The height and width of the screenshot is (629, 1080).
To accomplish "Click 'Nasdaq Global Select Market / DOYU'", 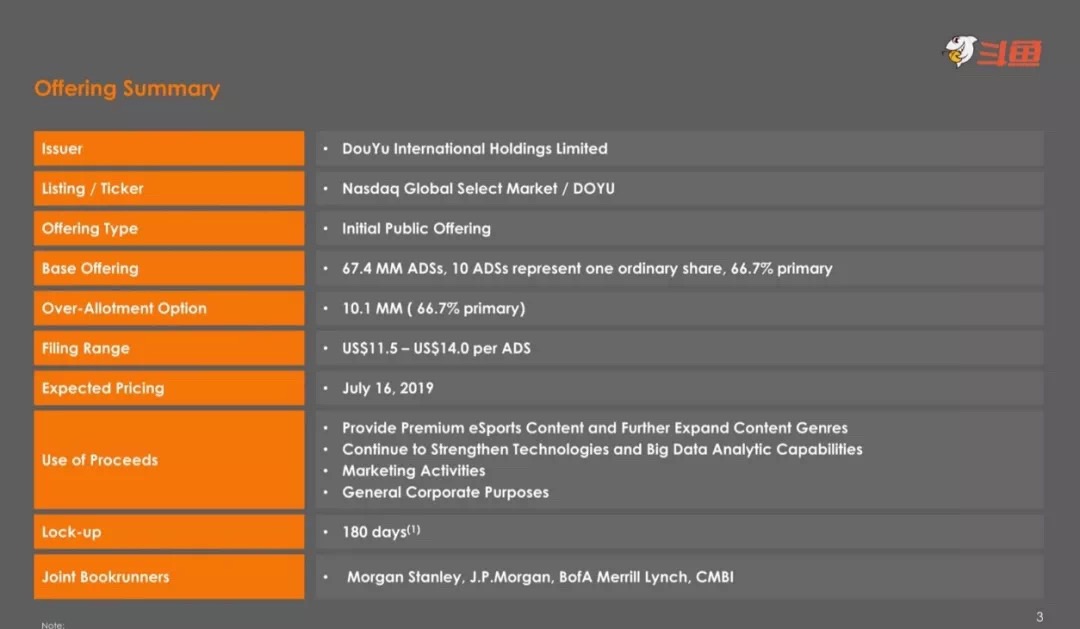I will 478,189.
